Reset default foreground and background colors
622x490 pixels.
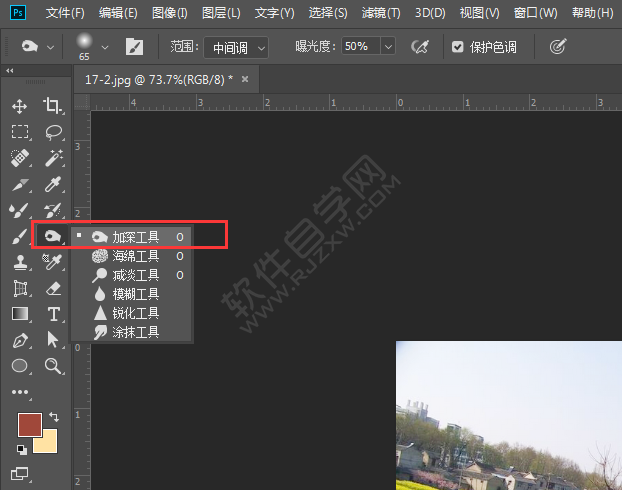22,450
